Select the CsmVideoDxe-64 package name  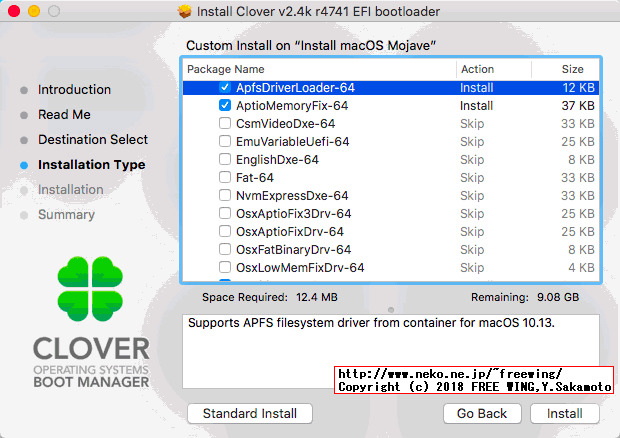click(285, 124)
